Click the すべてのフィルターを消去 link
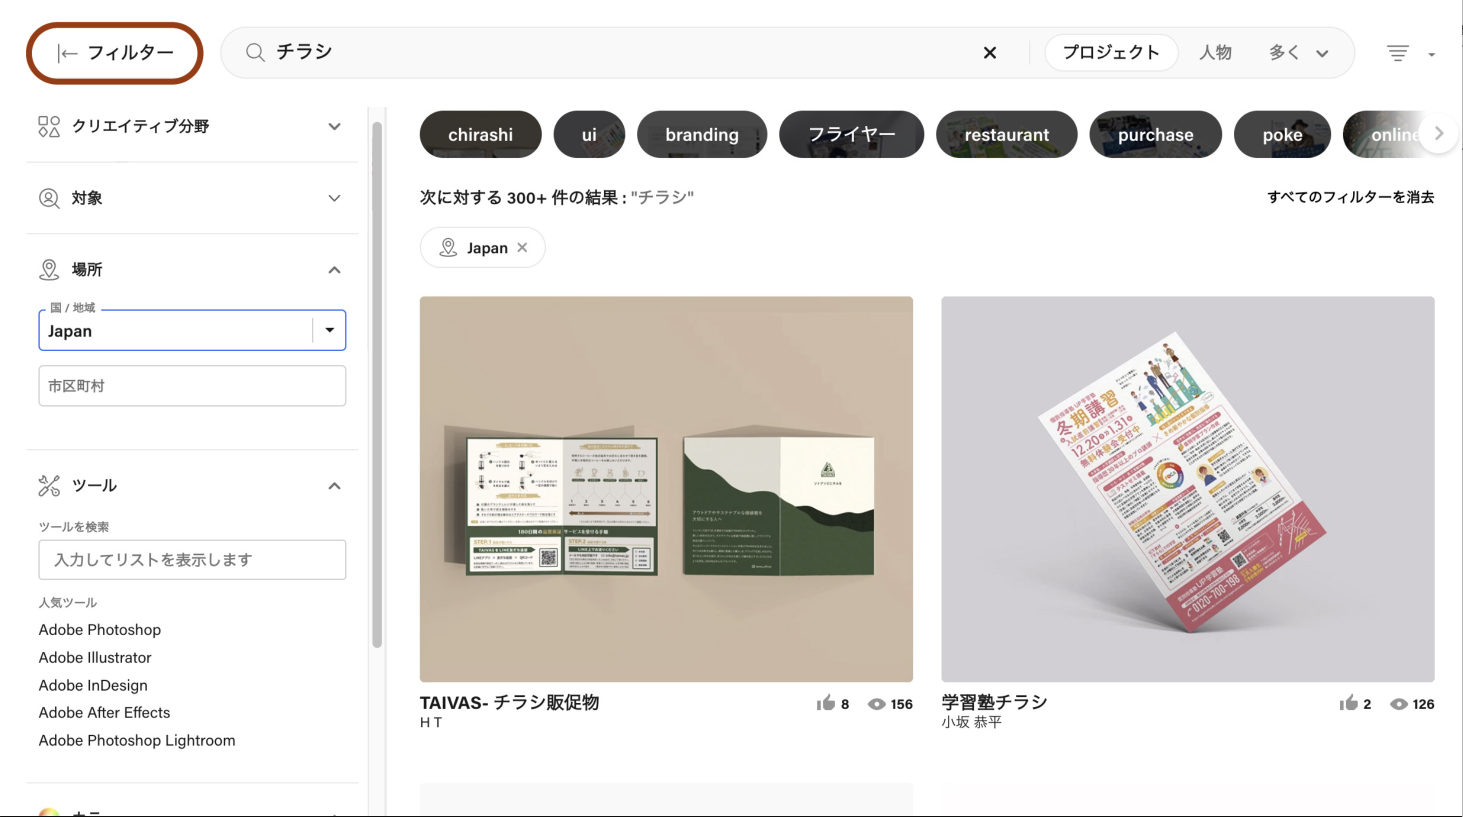The height and width of the screenshot is (817, 1463). pyautogui.click(x=1348, y=197)
